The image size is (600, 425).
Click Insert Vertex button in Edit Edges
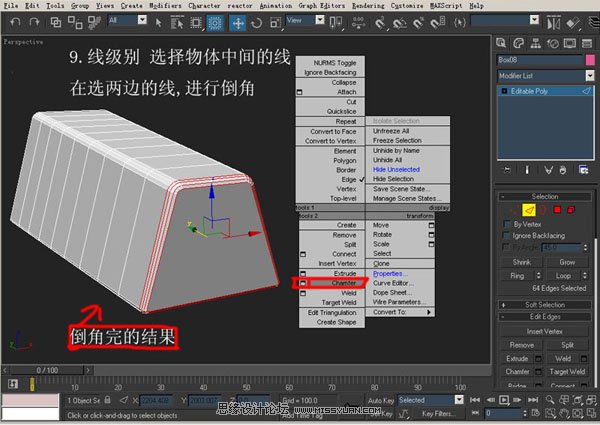[x=545, y=331]
